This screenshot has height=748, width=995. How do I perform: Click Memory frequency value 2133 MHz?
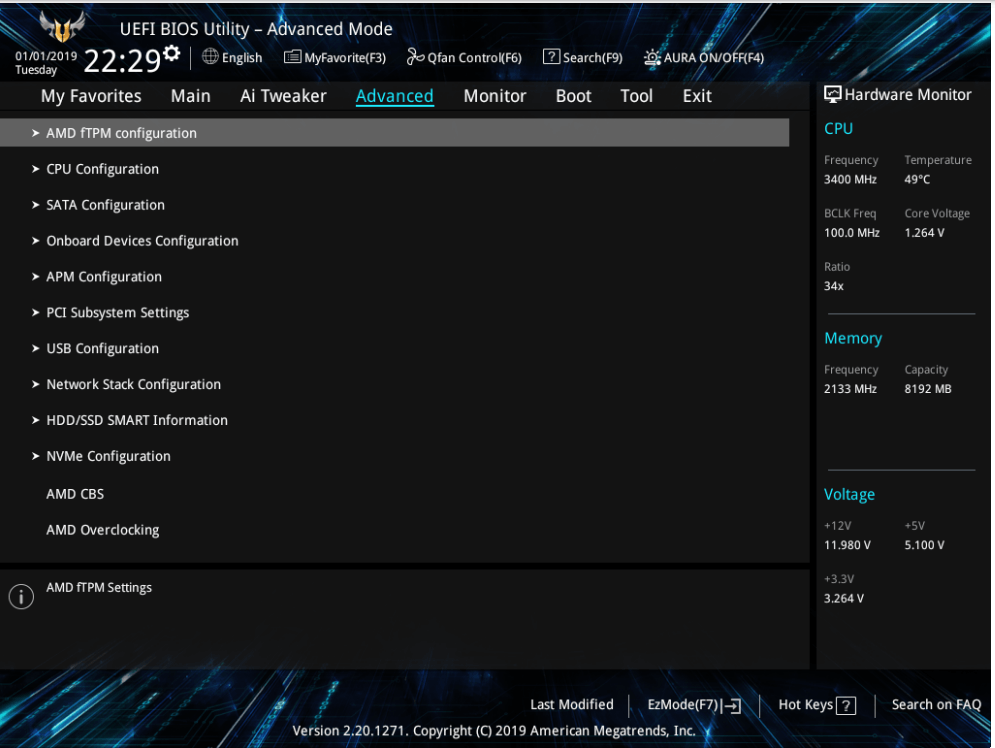(x=850, y=389)
